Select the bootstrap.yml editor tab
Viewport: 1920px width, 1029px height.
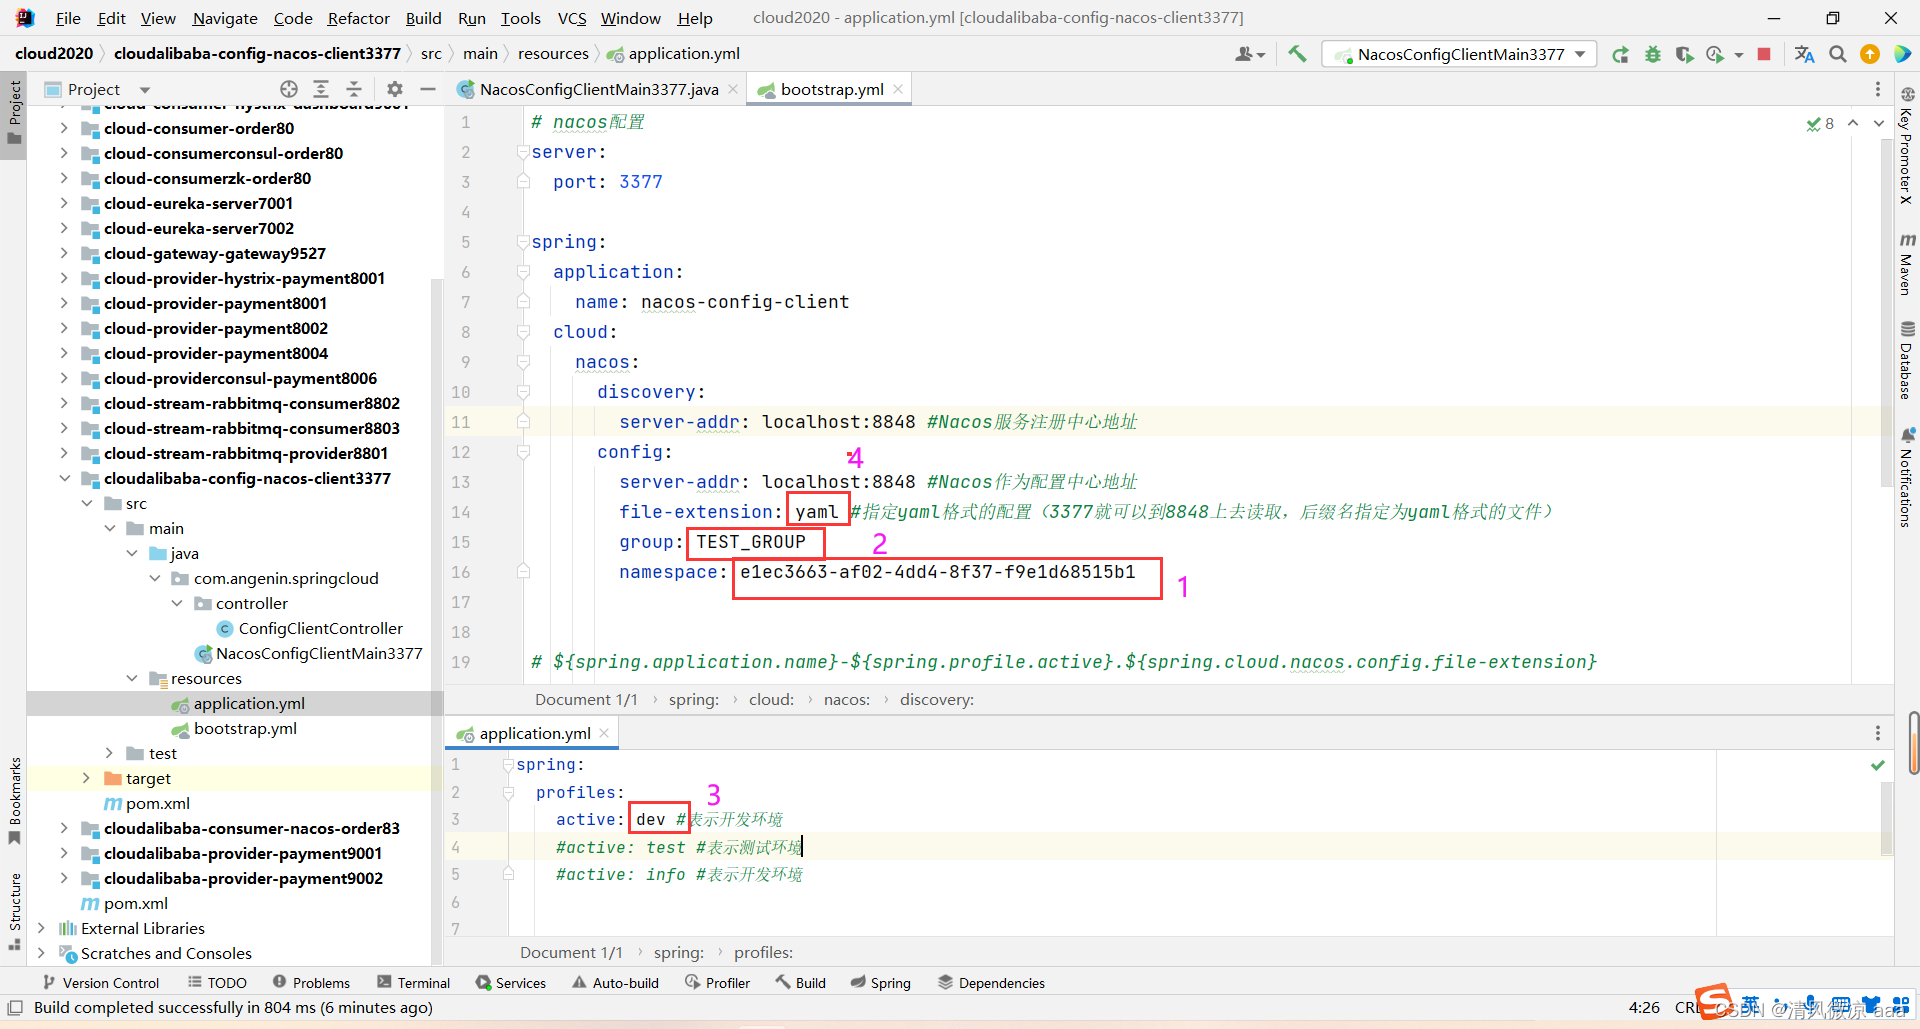[x=831, y=89]
